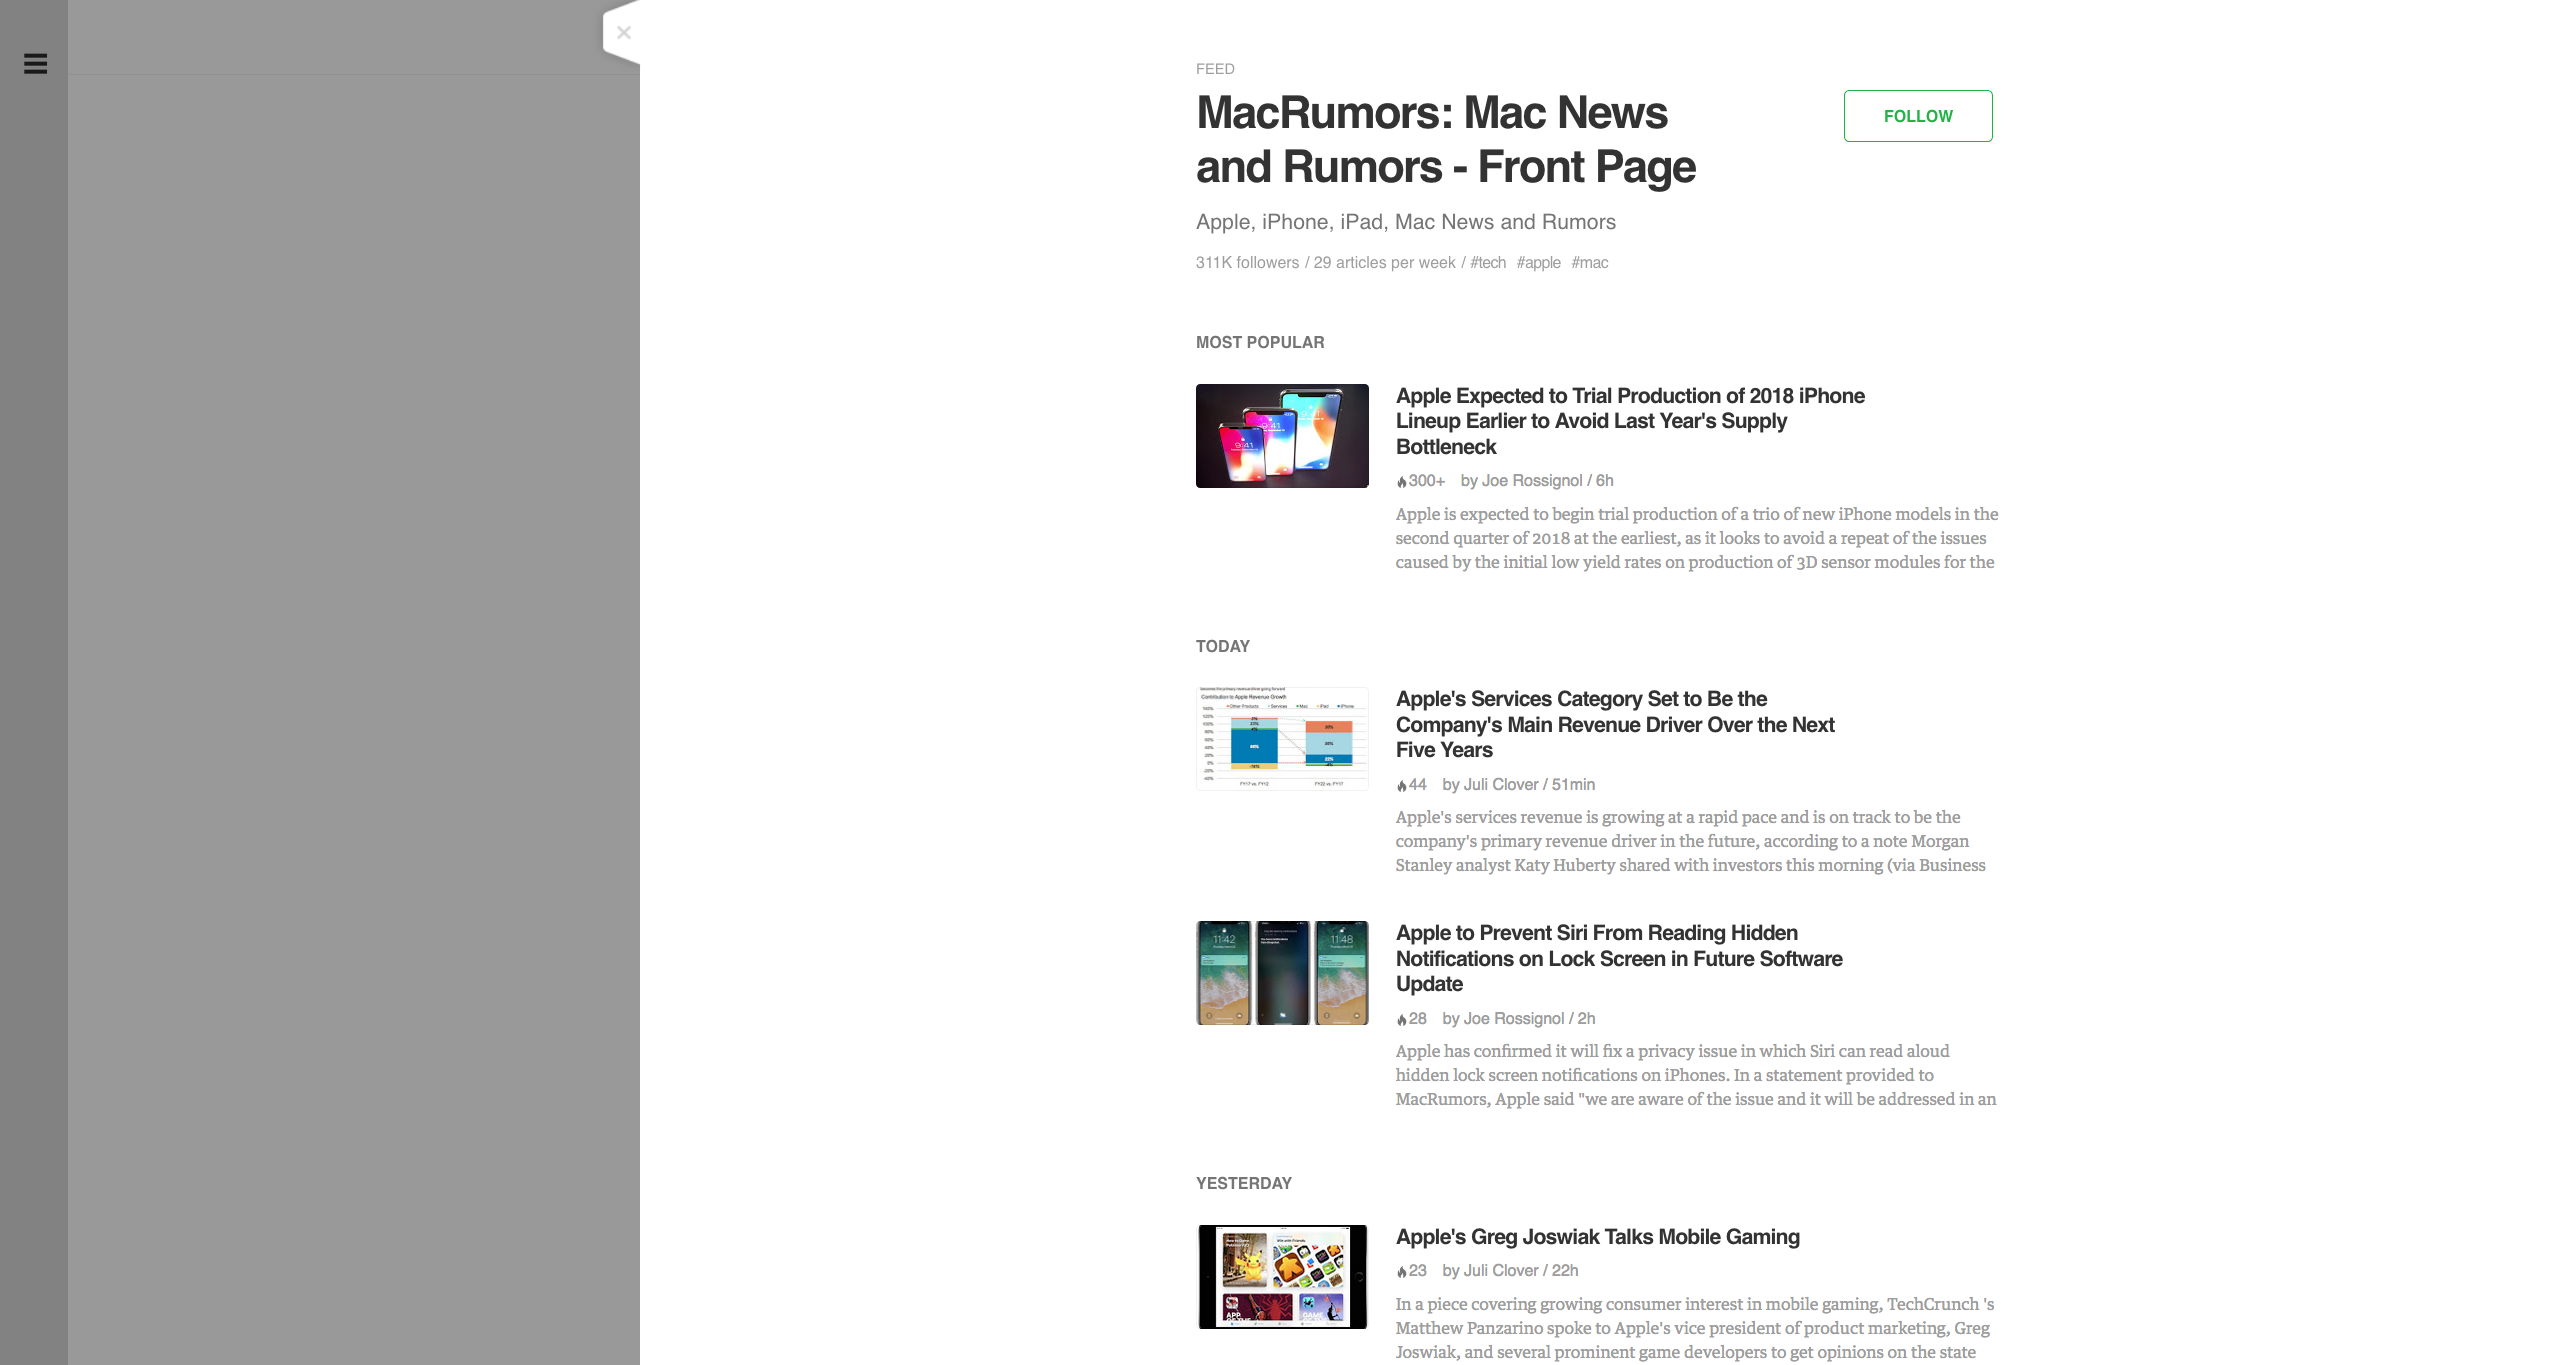Click the revenue growth chart thumbnail
The height and width of the screenshot is (1365, 2560).
point(1282,739)
